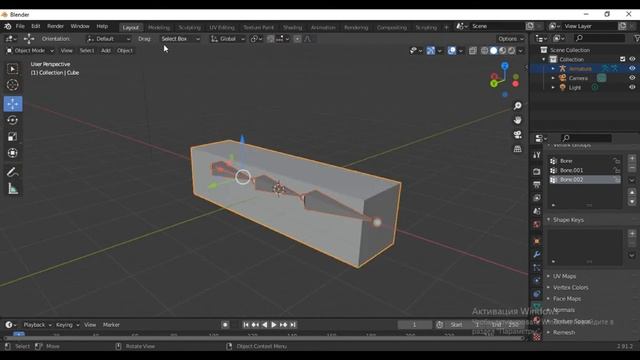Hide the Camera with its eye icon

click(632, 78)
